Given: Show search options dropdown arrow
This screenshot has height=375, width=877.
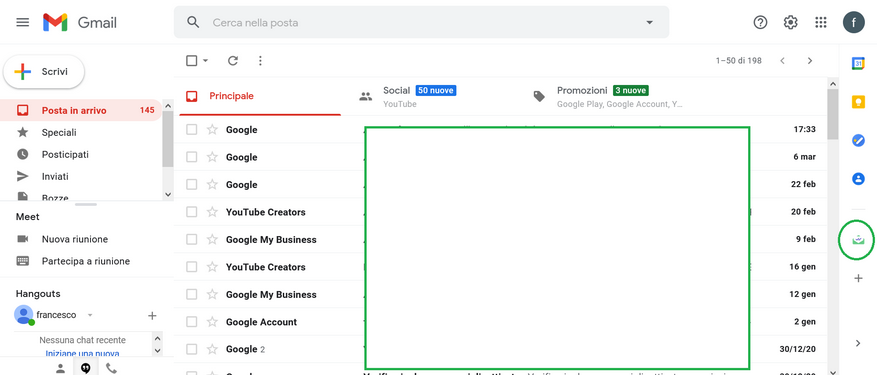Looking at the screenshot, I should pos(649,22).
